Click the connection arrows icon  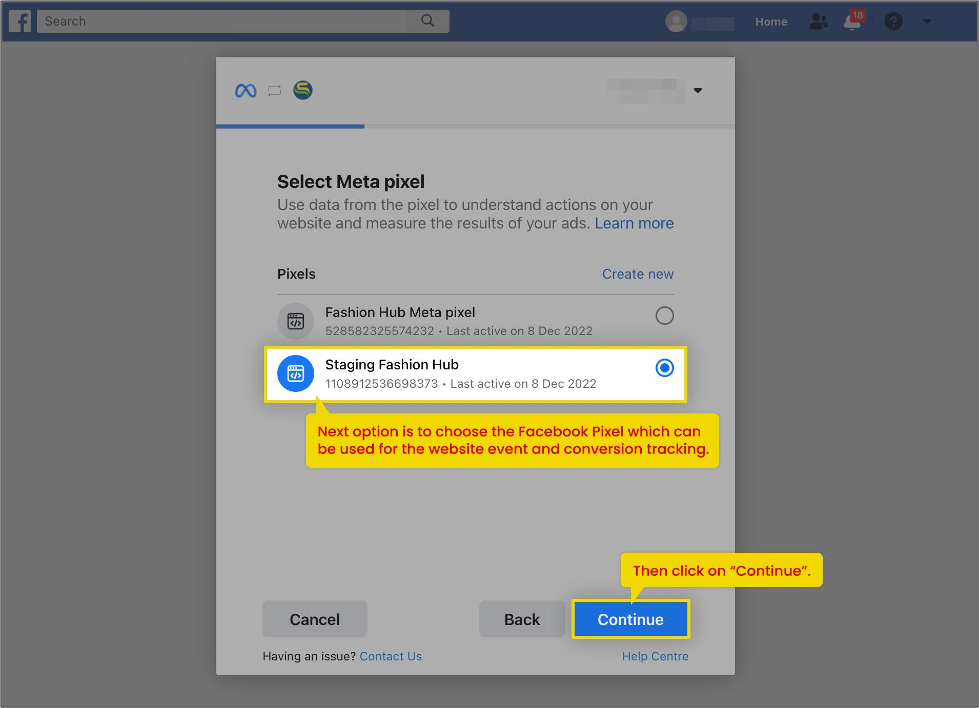(x=274, y=91)
